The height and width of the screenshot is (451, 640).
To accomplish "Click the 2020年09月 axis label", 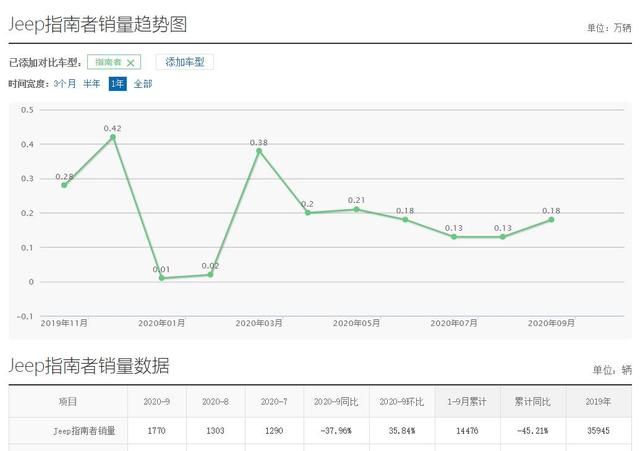I will [551, 323].
